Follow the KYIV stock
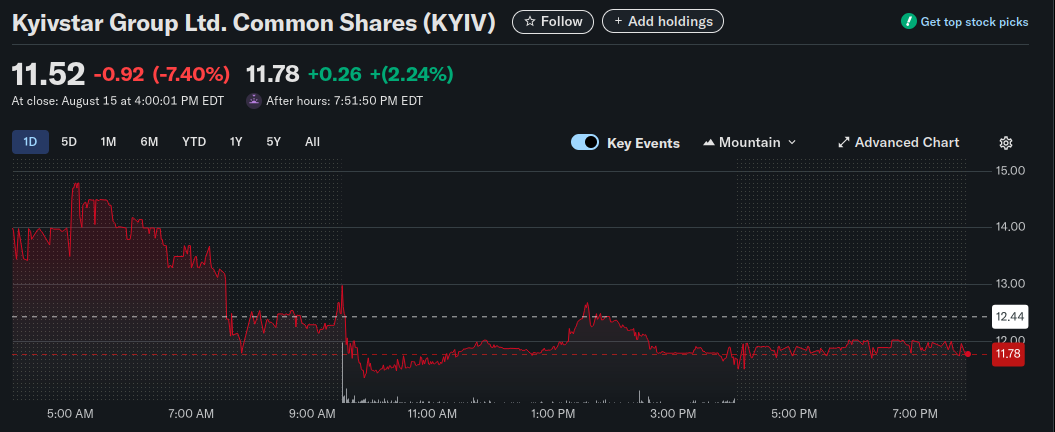Viewport: 1055px width, 432px height. point(552,21)
